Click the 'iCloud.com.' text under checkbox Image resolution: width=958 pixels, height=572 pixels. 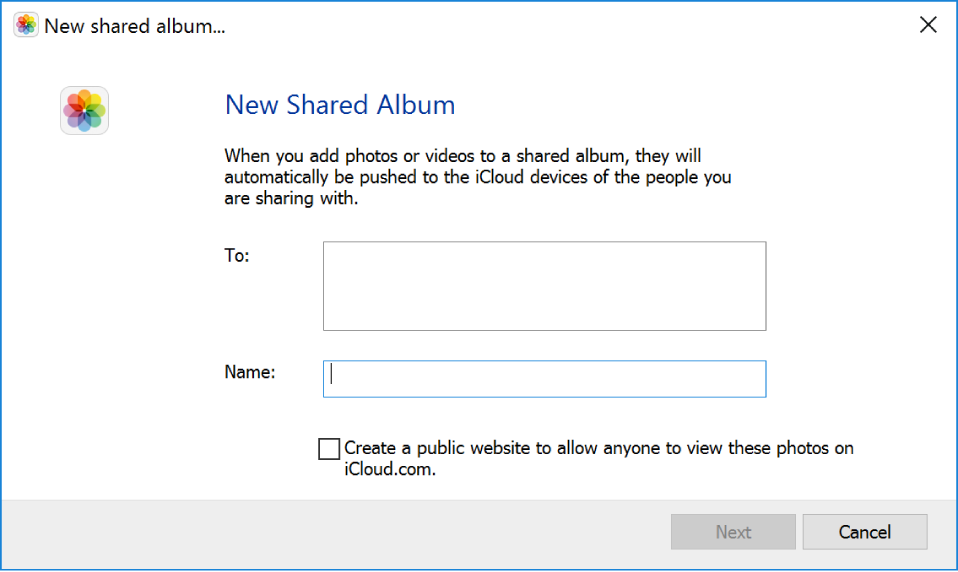coord(391,469)
